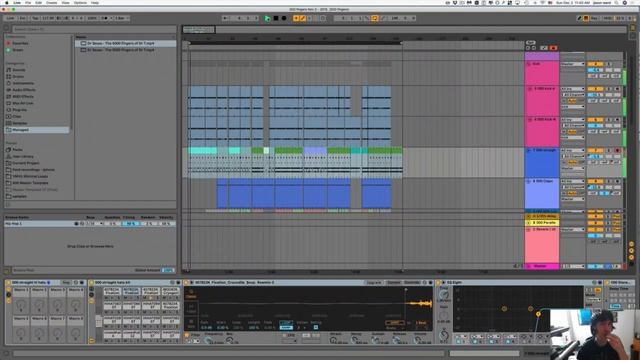This screenshot has width=640, height=360.
Task: Start playback with the Play button
Action: click(x=267, y=18)
